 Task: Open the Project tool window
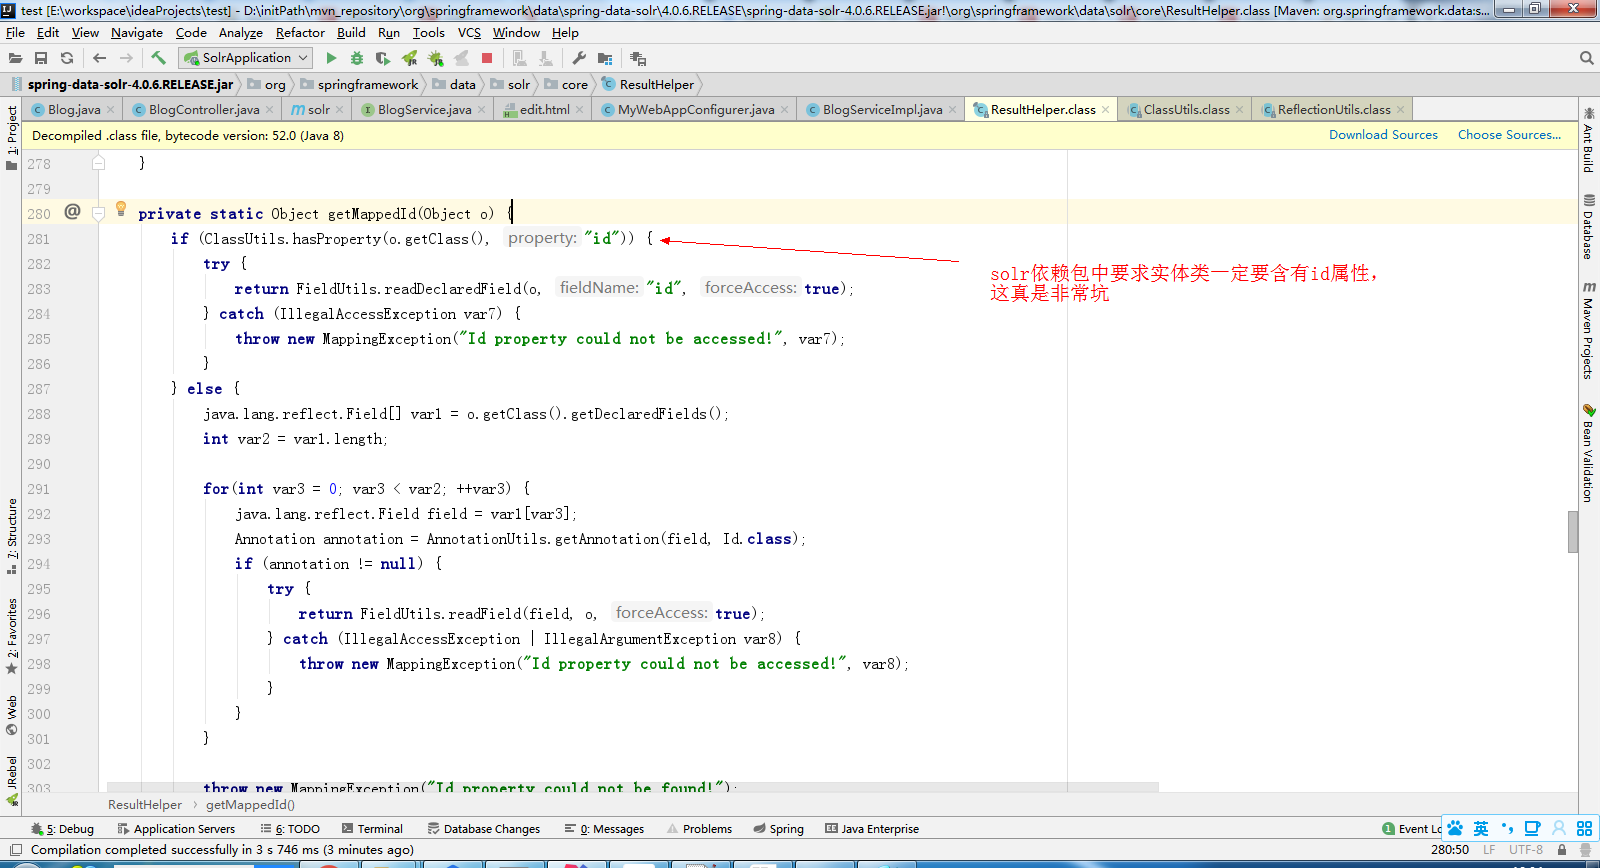click(x=11, y=137)
